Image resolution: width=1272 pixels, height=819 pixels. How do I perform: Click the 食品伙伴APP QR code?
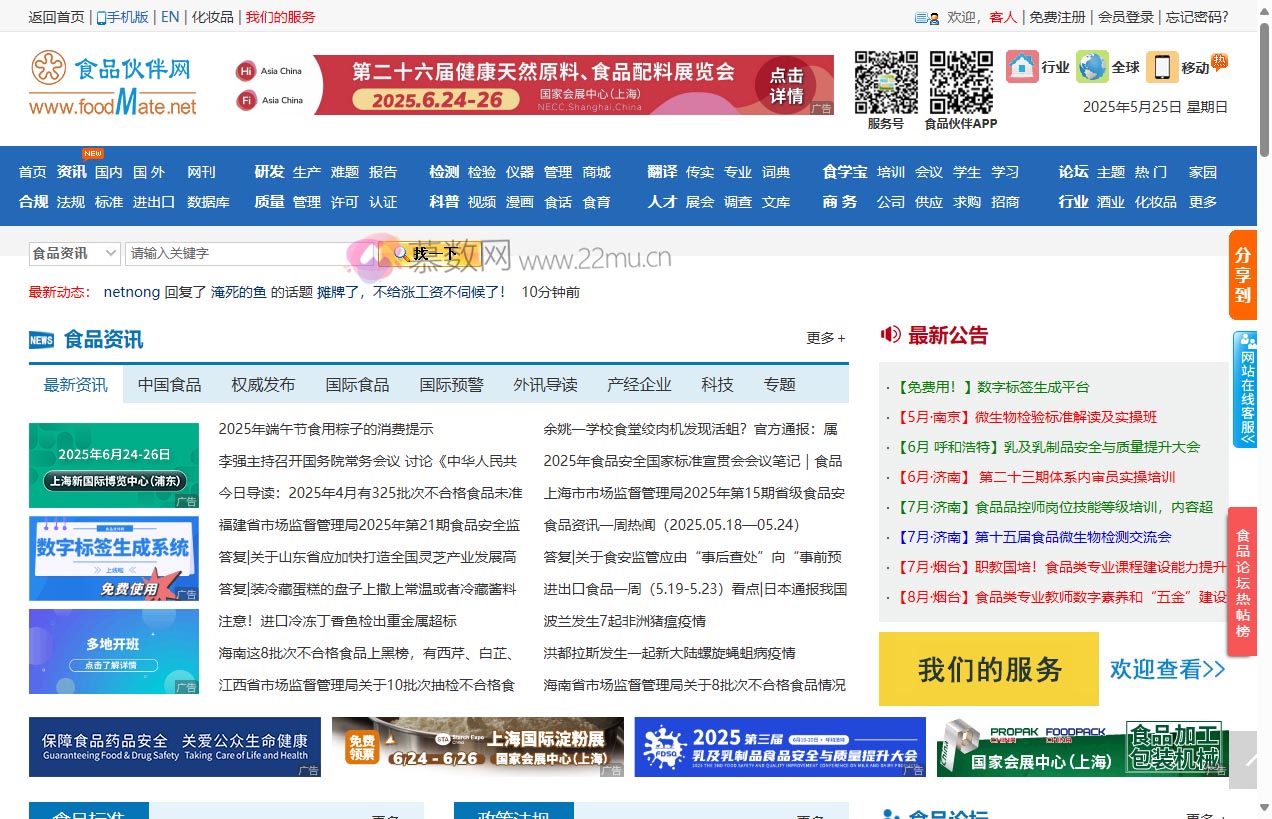959,82
